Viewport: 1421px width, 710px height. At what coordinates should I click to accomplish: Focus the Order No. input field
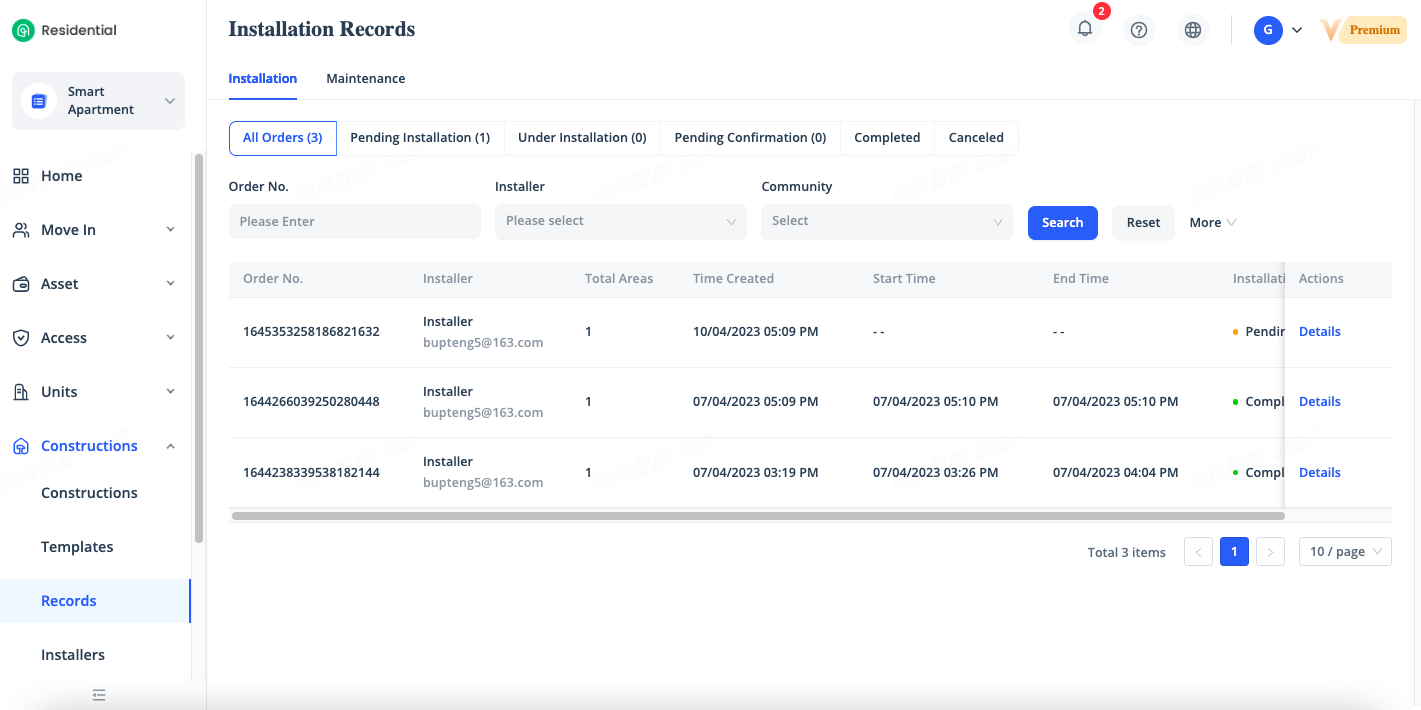[x=354, y=222]
